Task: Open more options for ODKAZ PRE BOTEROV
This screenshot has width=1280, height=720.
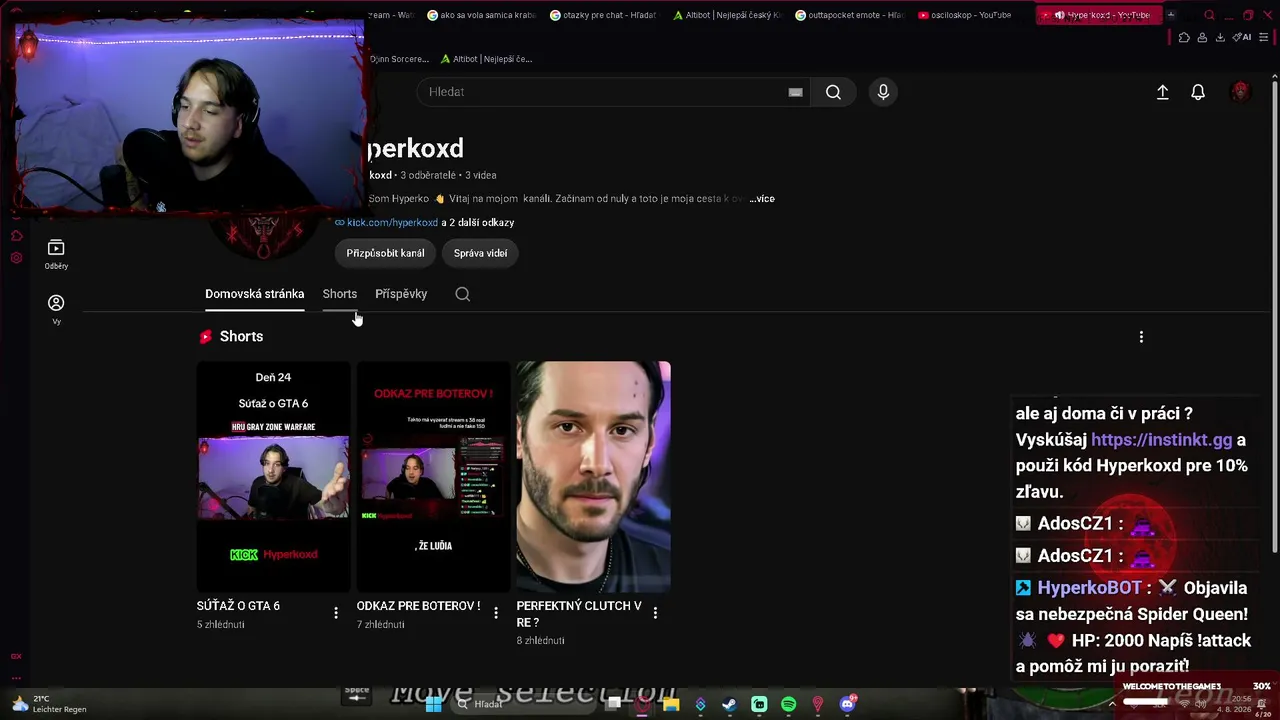Action: point(496,613)
